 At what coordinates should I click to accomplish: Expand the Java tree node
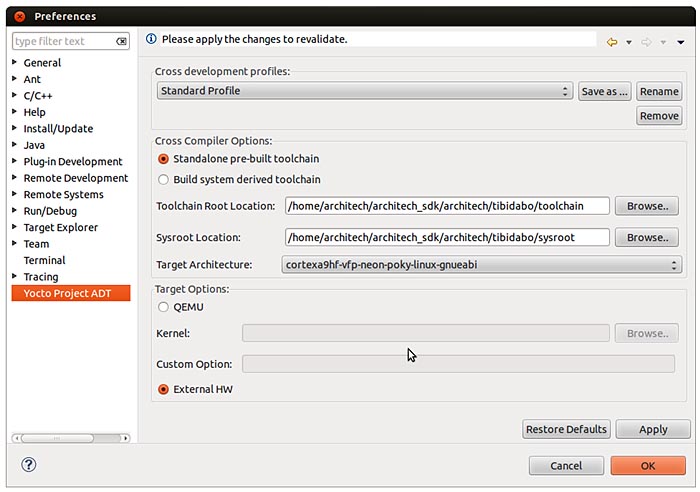tap(15, 145)
